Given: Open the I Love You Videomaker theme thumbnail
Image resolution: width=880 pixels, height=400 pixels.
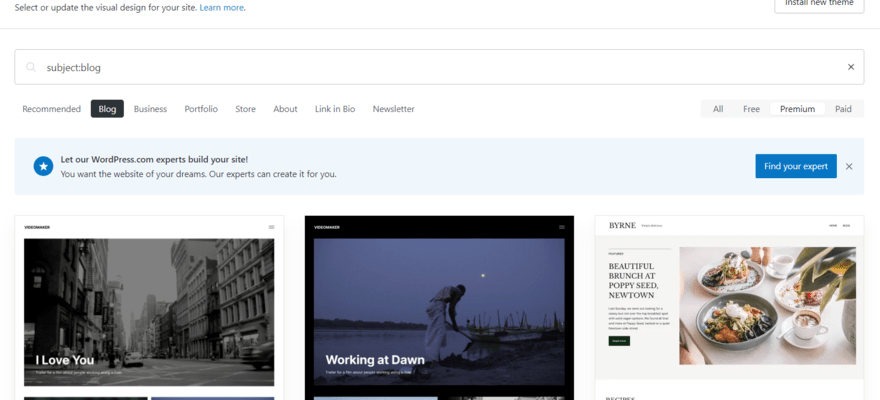Looking at the screenshot, I should tap(149, 308).
